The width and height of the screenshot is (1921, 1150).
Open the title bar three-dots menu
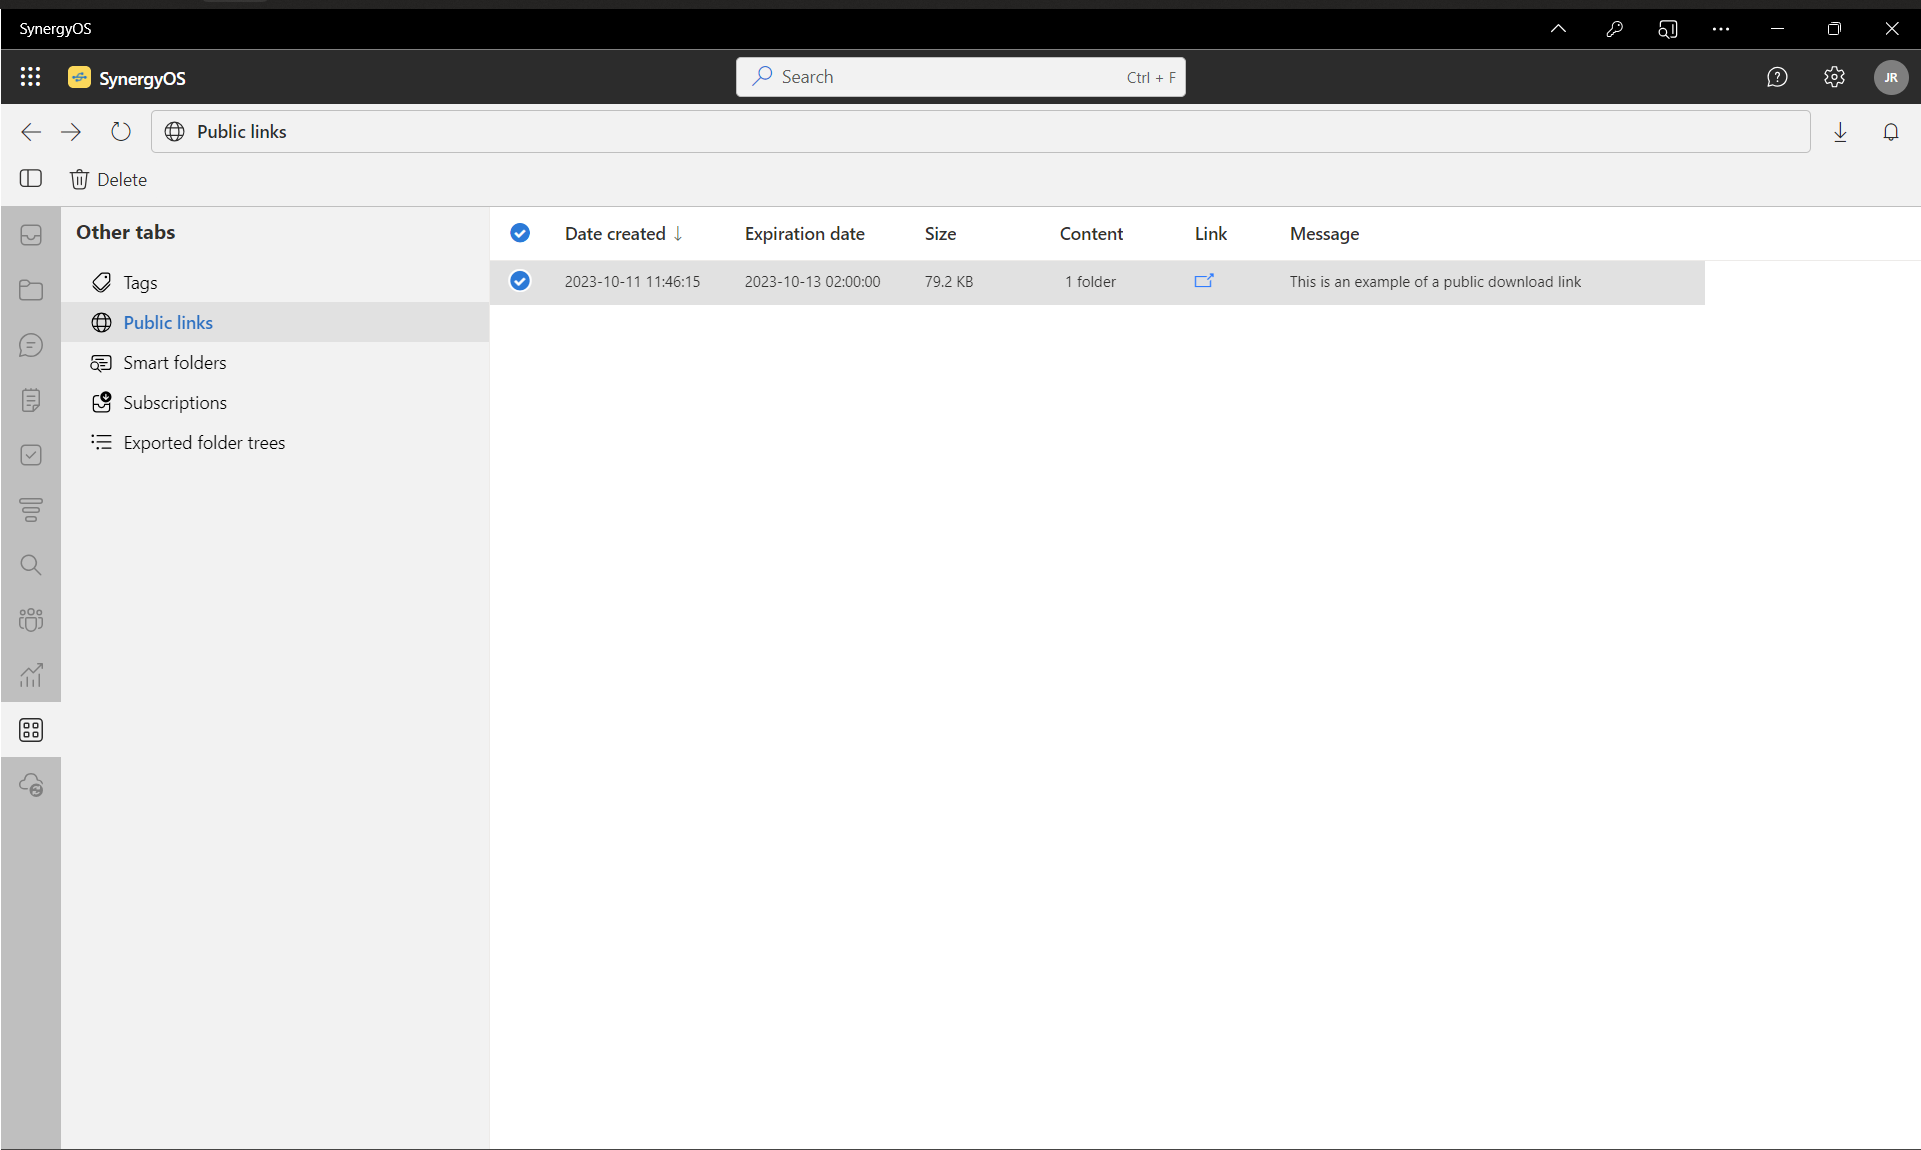tap(1720, 29)
